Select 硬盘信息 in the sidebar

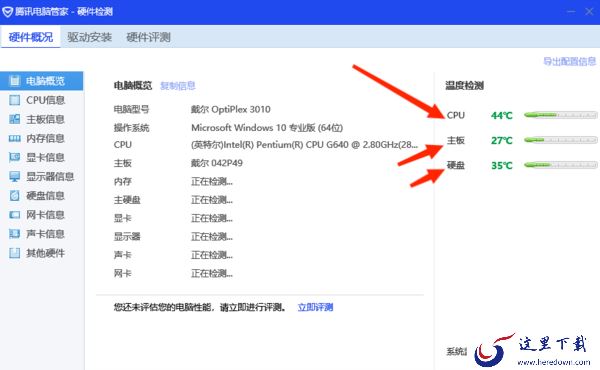(41, 196)
